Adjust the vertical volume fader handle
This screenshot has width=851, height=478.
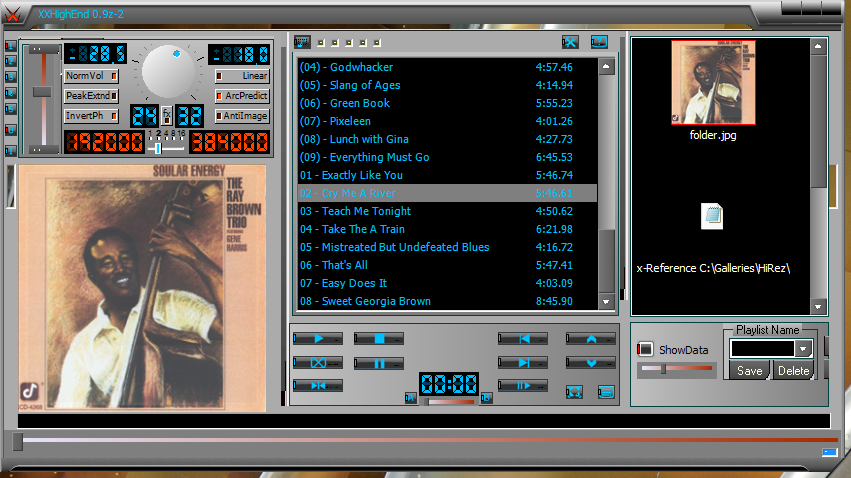pyautogui.click(x=42, y=92)
